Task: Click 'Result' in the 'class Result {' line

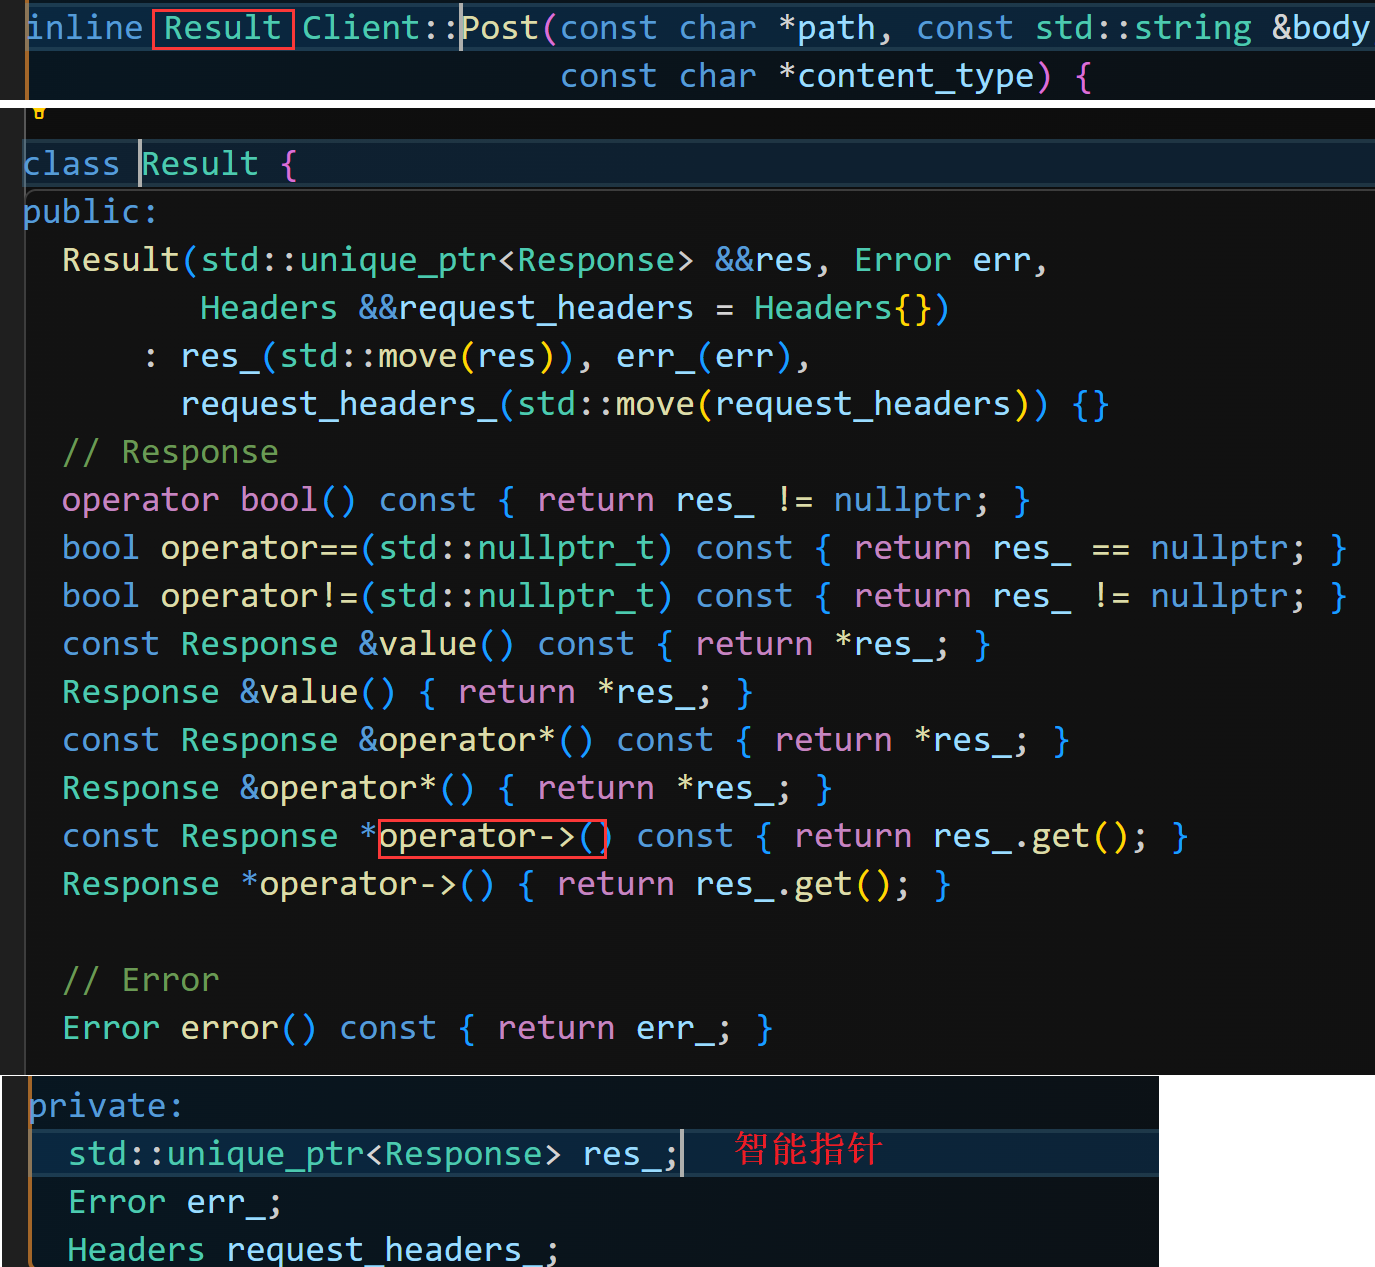Action: (x=200, y=164)
